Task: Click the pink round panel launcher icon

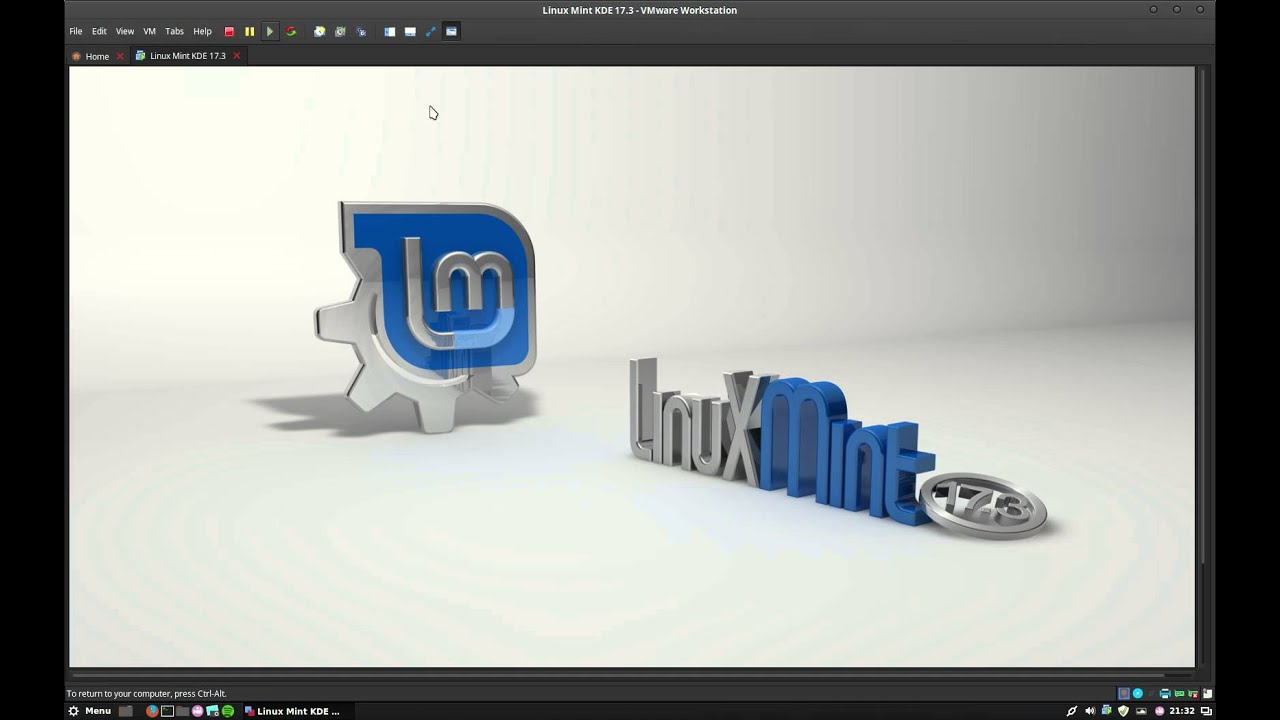Action: 197,711
